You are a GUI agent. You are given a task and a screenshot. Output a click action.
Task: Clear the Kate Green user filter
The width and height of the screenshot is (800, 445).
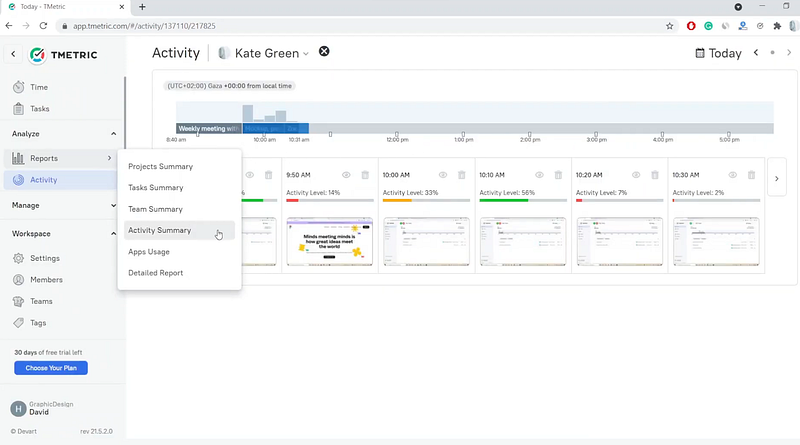coord(324,52)
